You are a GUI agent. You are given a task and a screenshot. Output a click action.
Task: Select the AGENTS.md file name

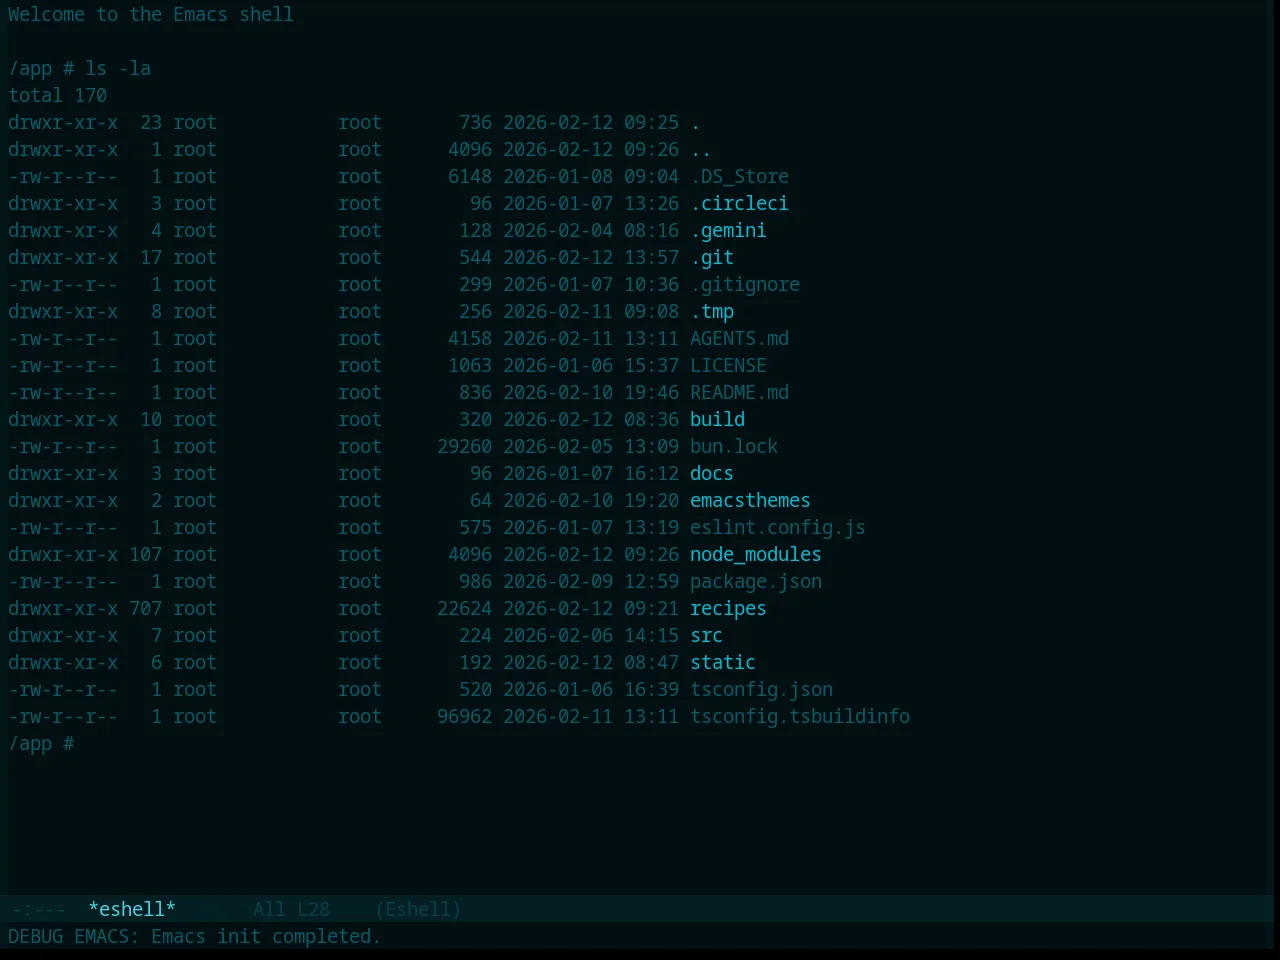pyautogui.click(x=739, y=338)
